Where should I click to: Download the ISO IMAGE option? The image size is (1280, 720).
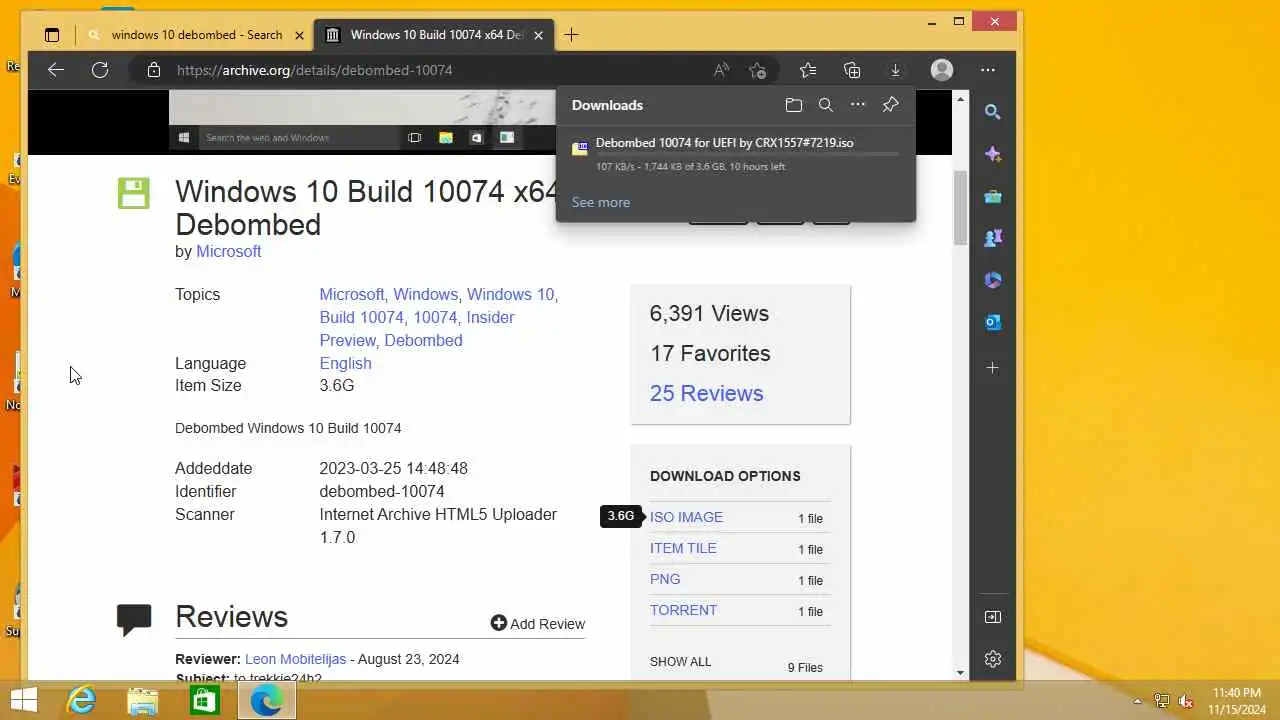tap(686, 517)
